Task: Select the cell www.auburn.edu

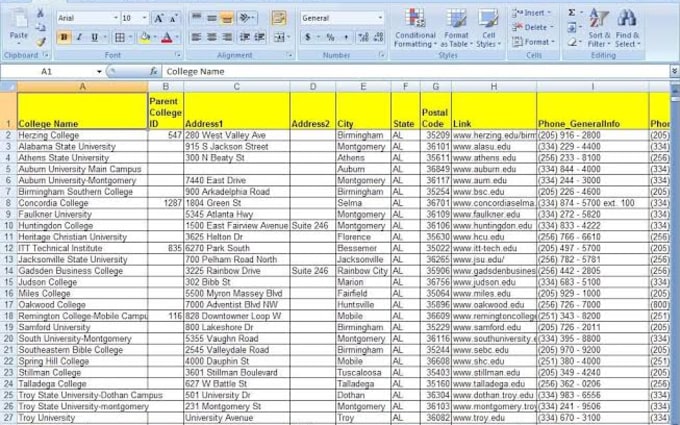Action: (494, 169)
